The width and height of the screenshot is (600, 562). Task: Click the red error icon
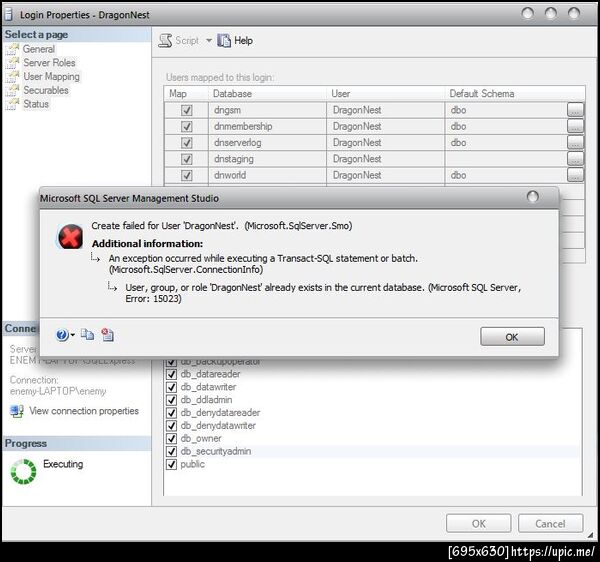[x=70, y=237]
